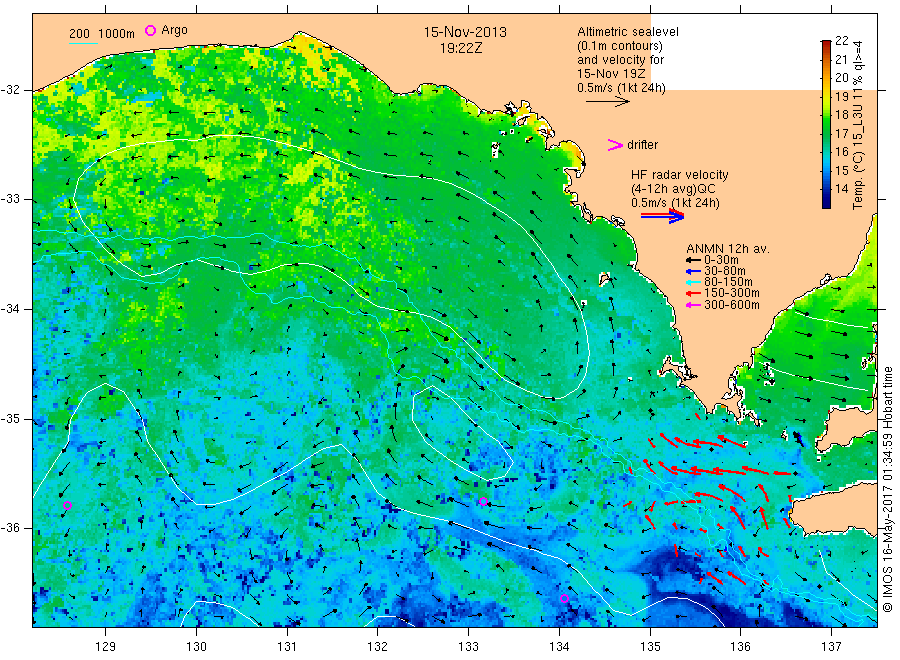The width and height of the screenshot is (900, 660).
Task: Click the Argo float marker near 128.6E, 35.8S
Action: coord(67,506)
